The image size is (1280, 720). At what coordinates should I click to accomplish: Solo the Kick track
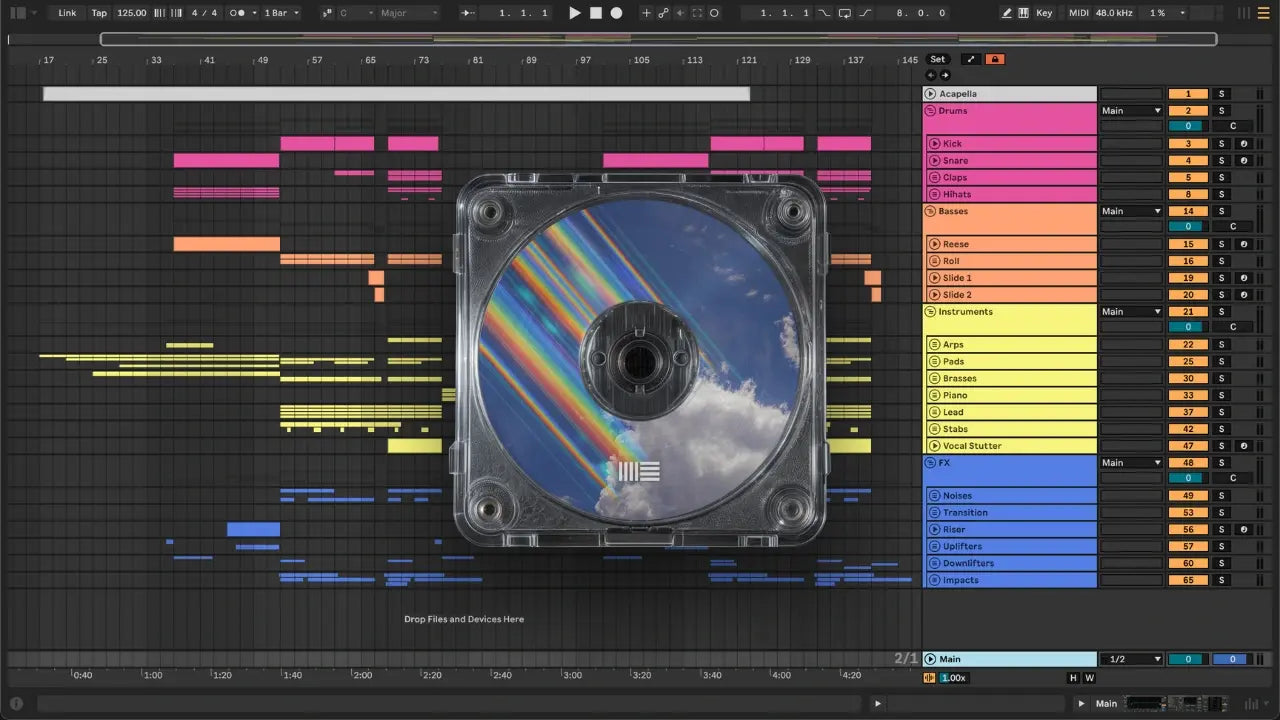1220,144
